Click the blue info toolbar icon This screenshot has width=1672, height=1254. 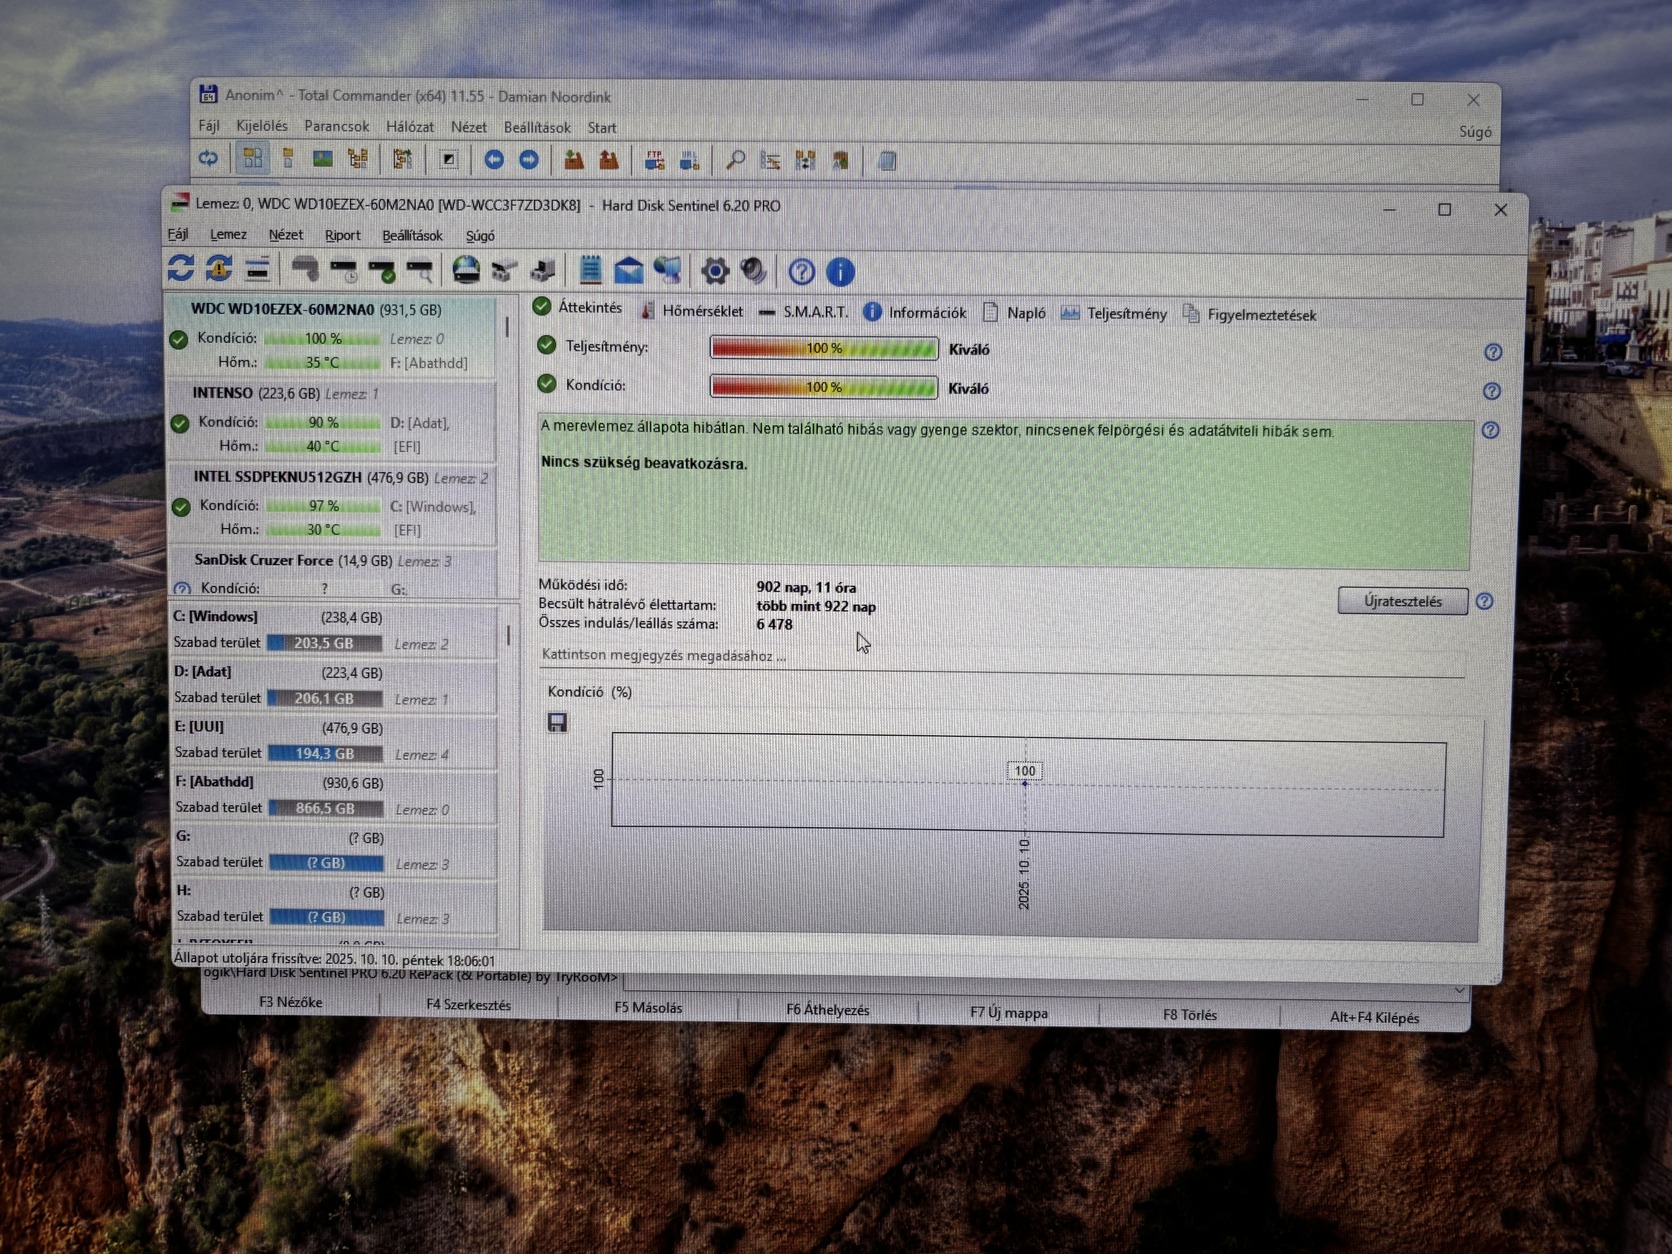point(840,272)
